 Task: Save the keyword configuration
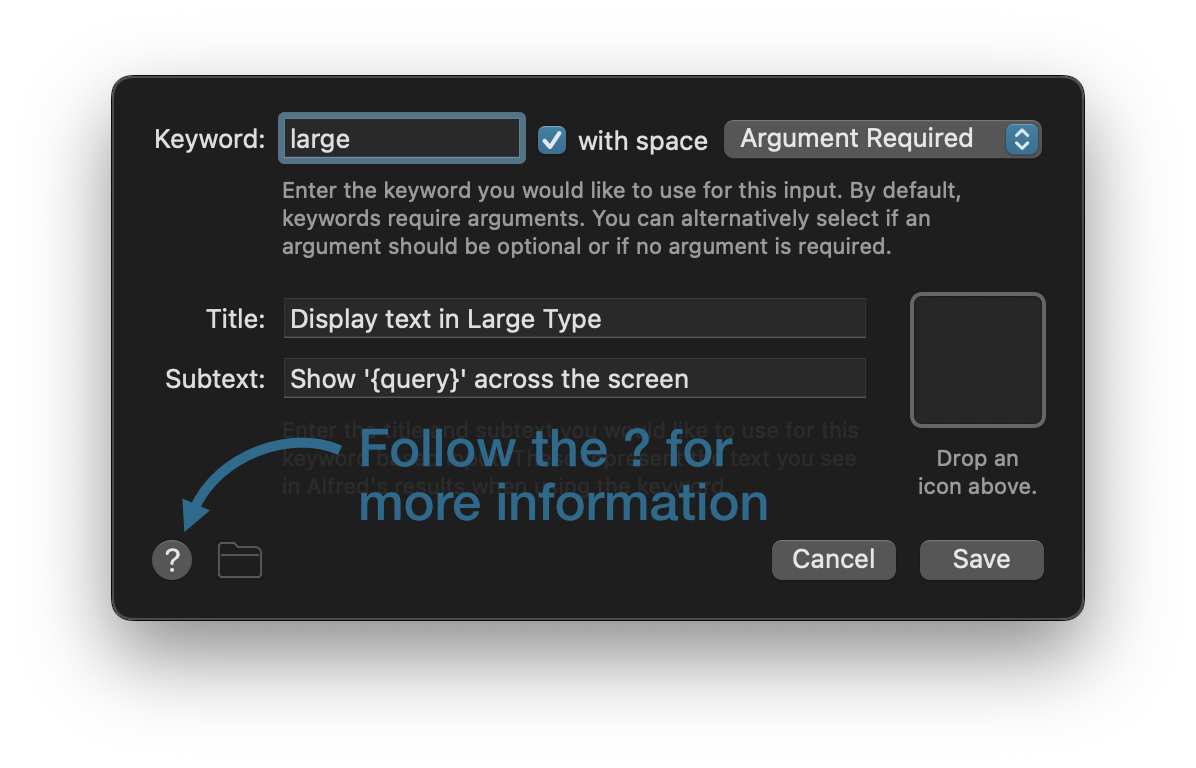(981, 559)
